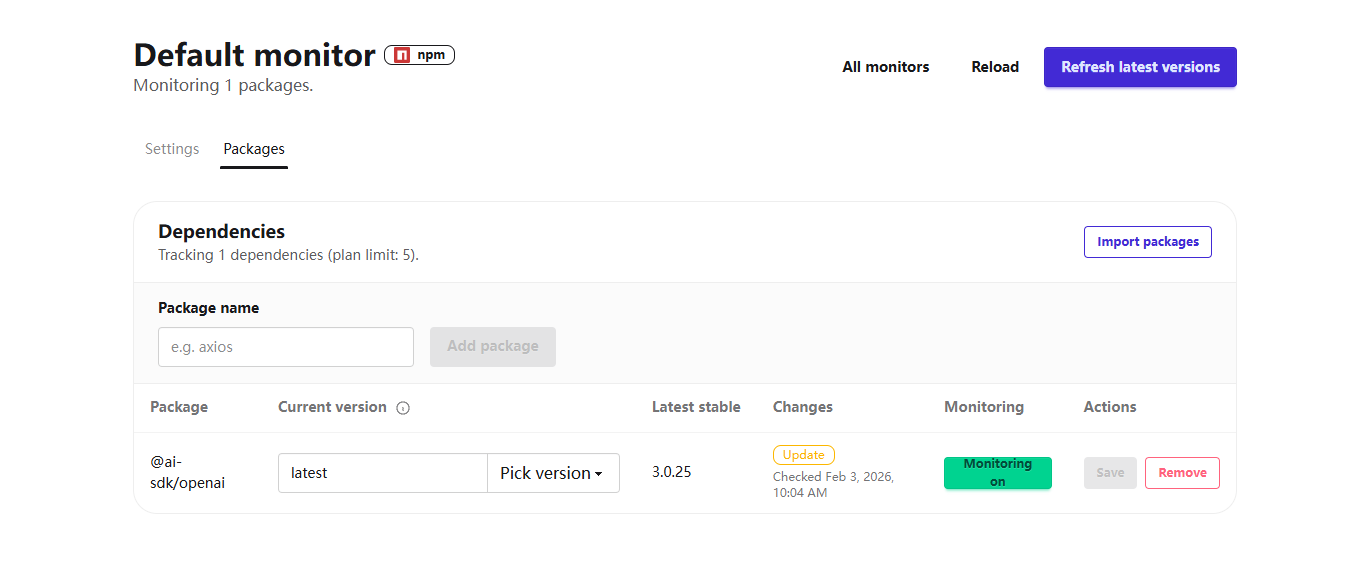Click the Monitoring column header

click(x=984, y=407)
